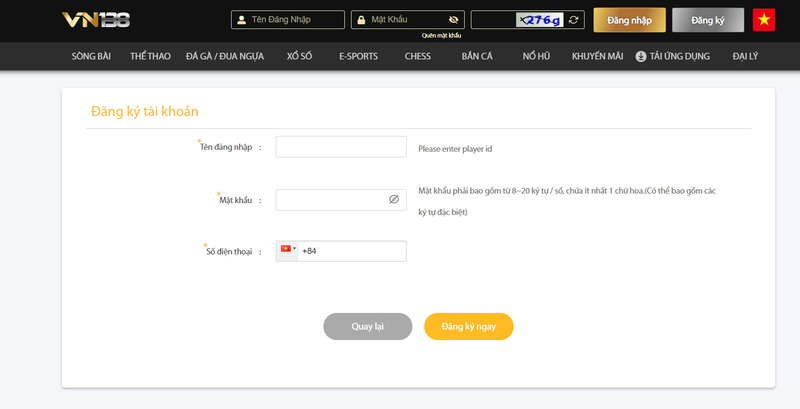The height and width of the screenshot is (409, 800).
Task: Click the download icon beside Tải ứng dụng
Action: click(x=641, y=56)
